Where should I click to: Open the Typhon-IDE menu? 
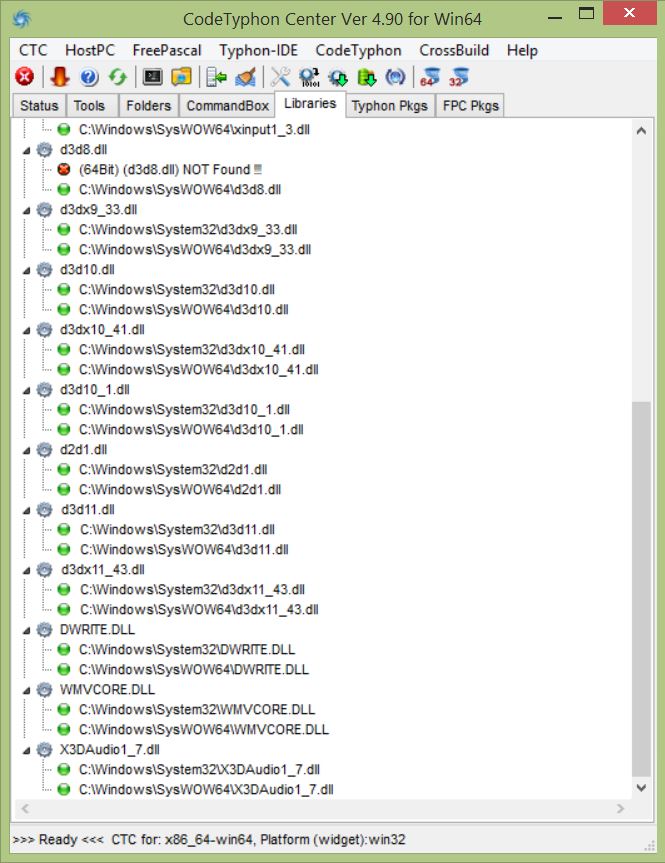pyautogui.click(x=258, y=50)
